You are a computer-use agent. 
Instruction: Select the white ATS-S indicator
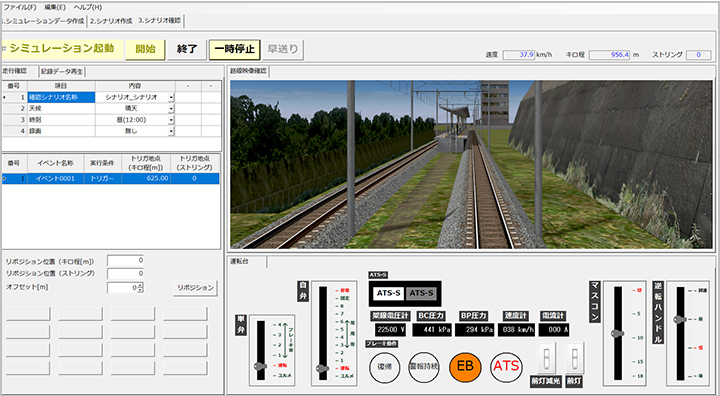click(x=388, y=293)
